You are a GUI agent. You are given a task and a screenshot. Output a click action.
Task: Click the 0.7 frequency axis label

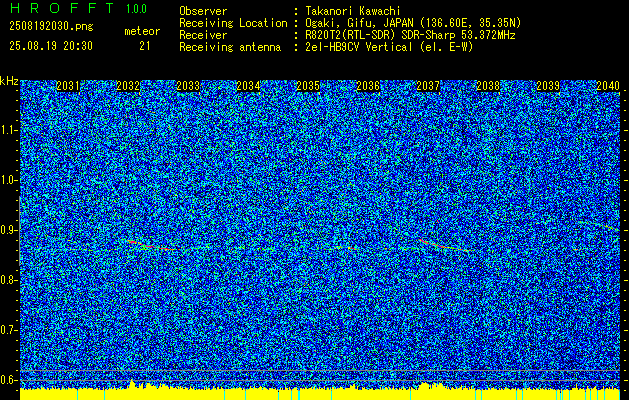point(9,330)
